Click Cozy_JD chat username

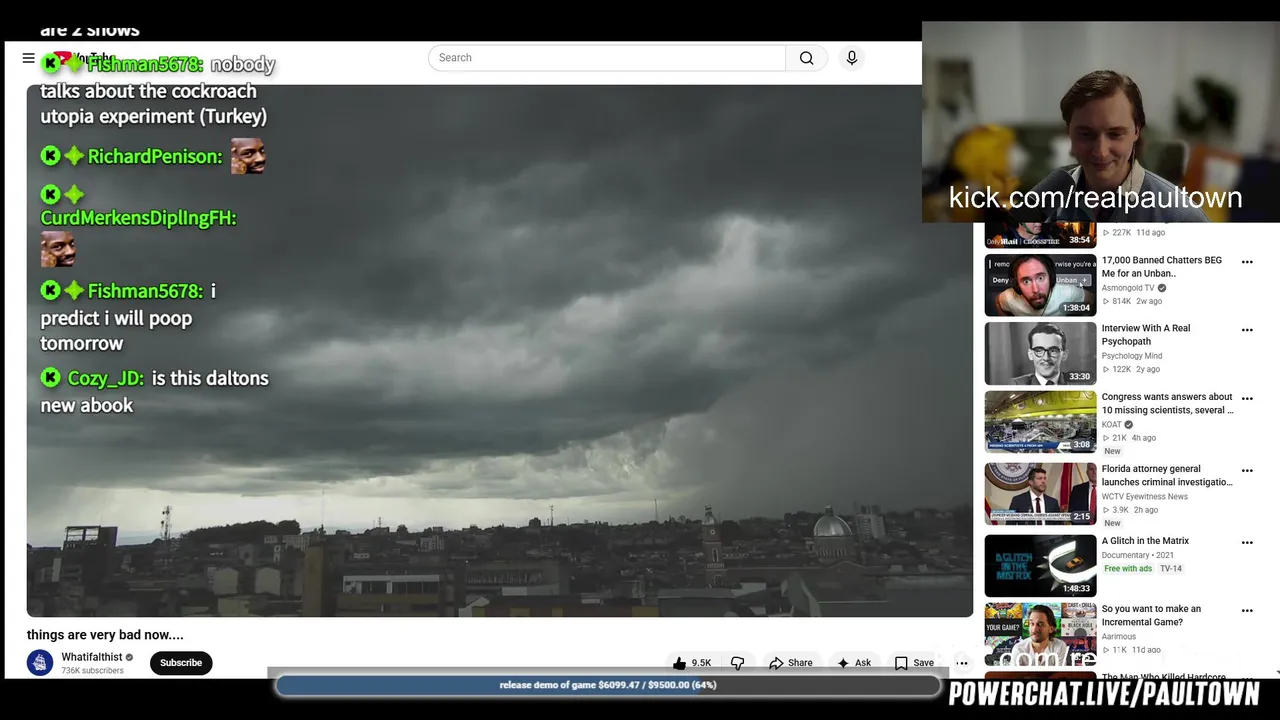point(105,378)
